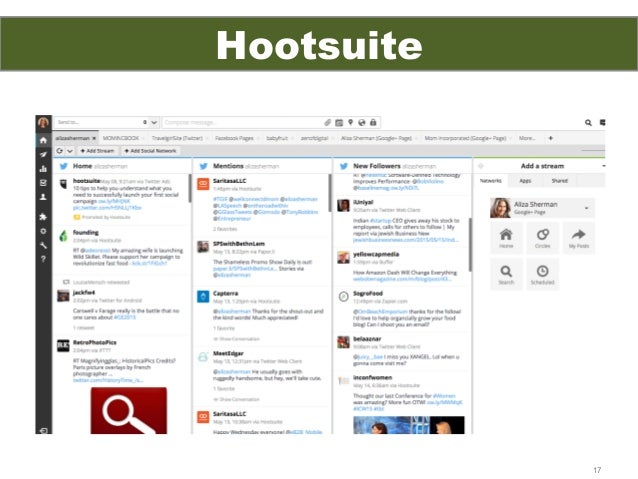Attach a file with the paperclip icon

pyautogui.click(x=328, y=122)
